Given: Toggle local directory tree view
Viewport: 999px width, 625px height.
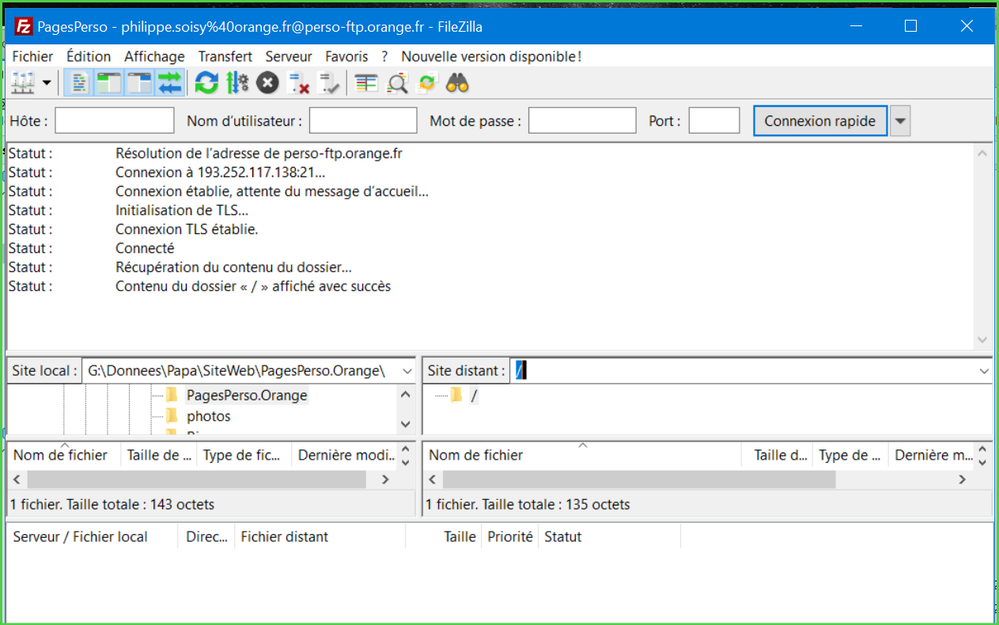Looking at the screenshot, I should (108, 83).
